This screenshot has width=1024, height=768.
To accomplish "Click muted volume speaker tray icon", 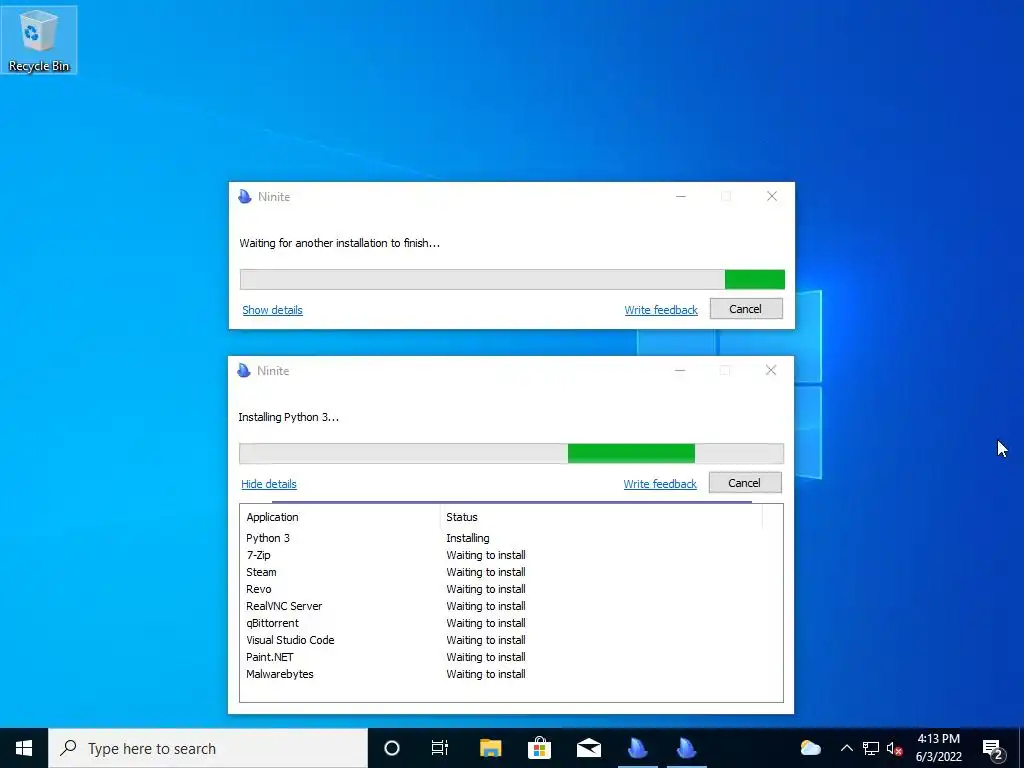I will pos(894,748).
